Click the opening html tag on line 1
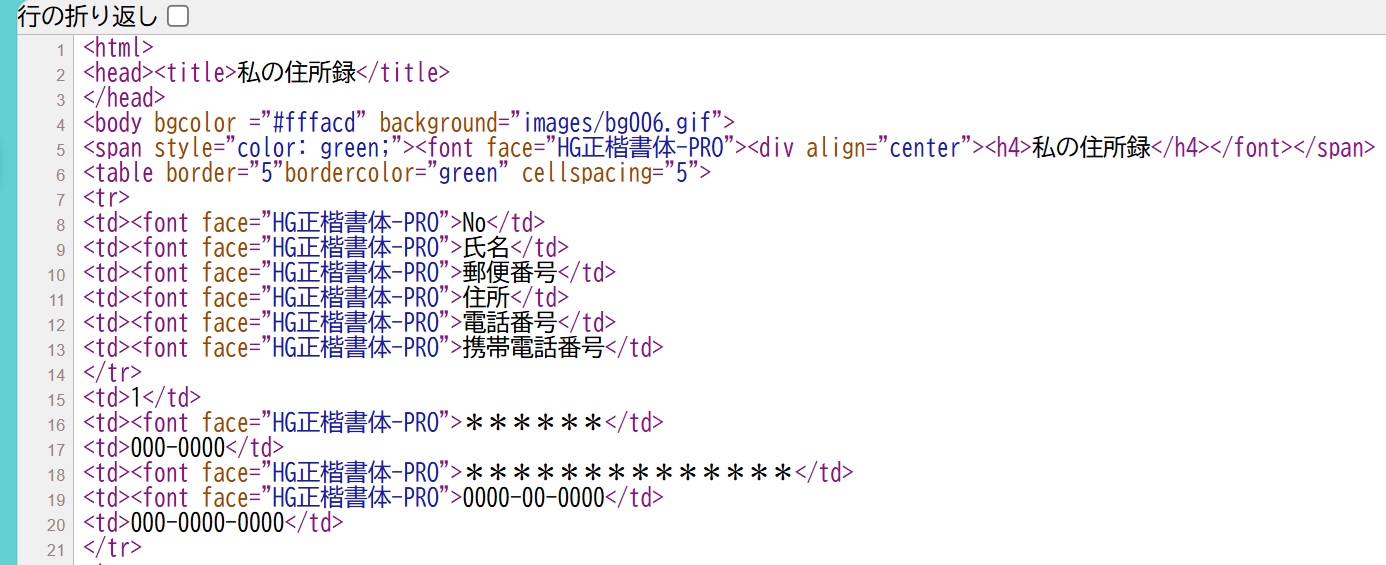1386x565 pixels. 118,48
